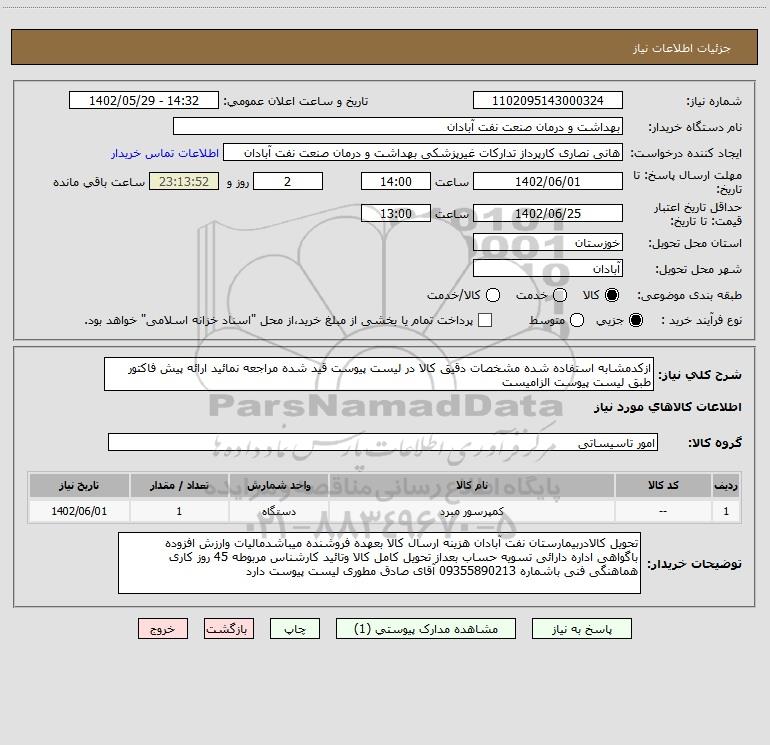Click the کد کالا column header
The image size is (770, 745).
coord(663,485)
